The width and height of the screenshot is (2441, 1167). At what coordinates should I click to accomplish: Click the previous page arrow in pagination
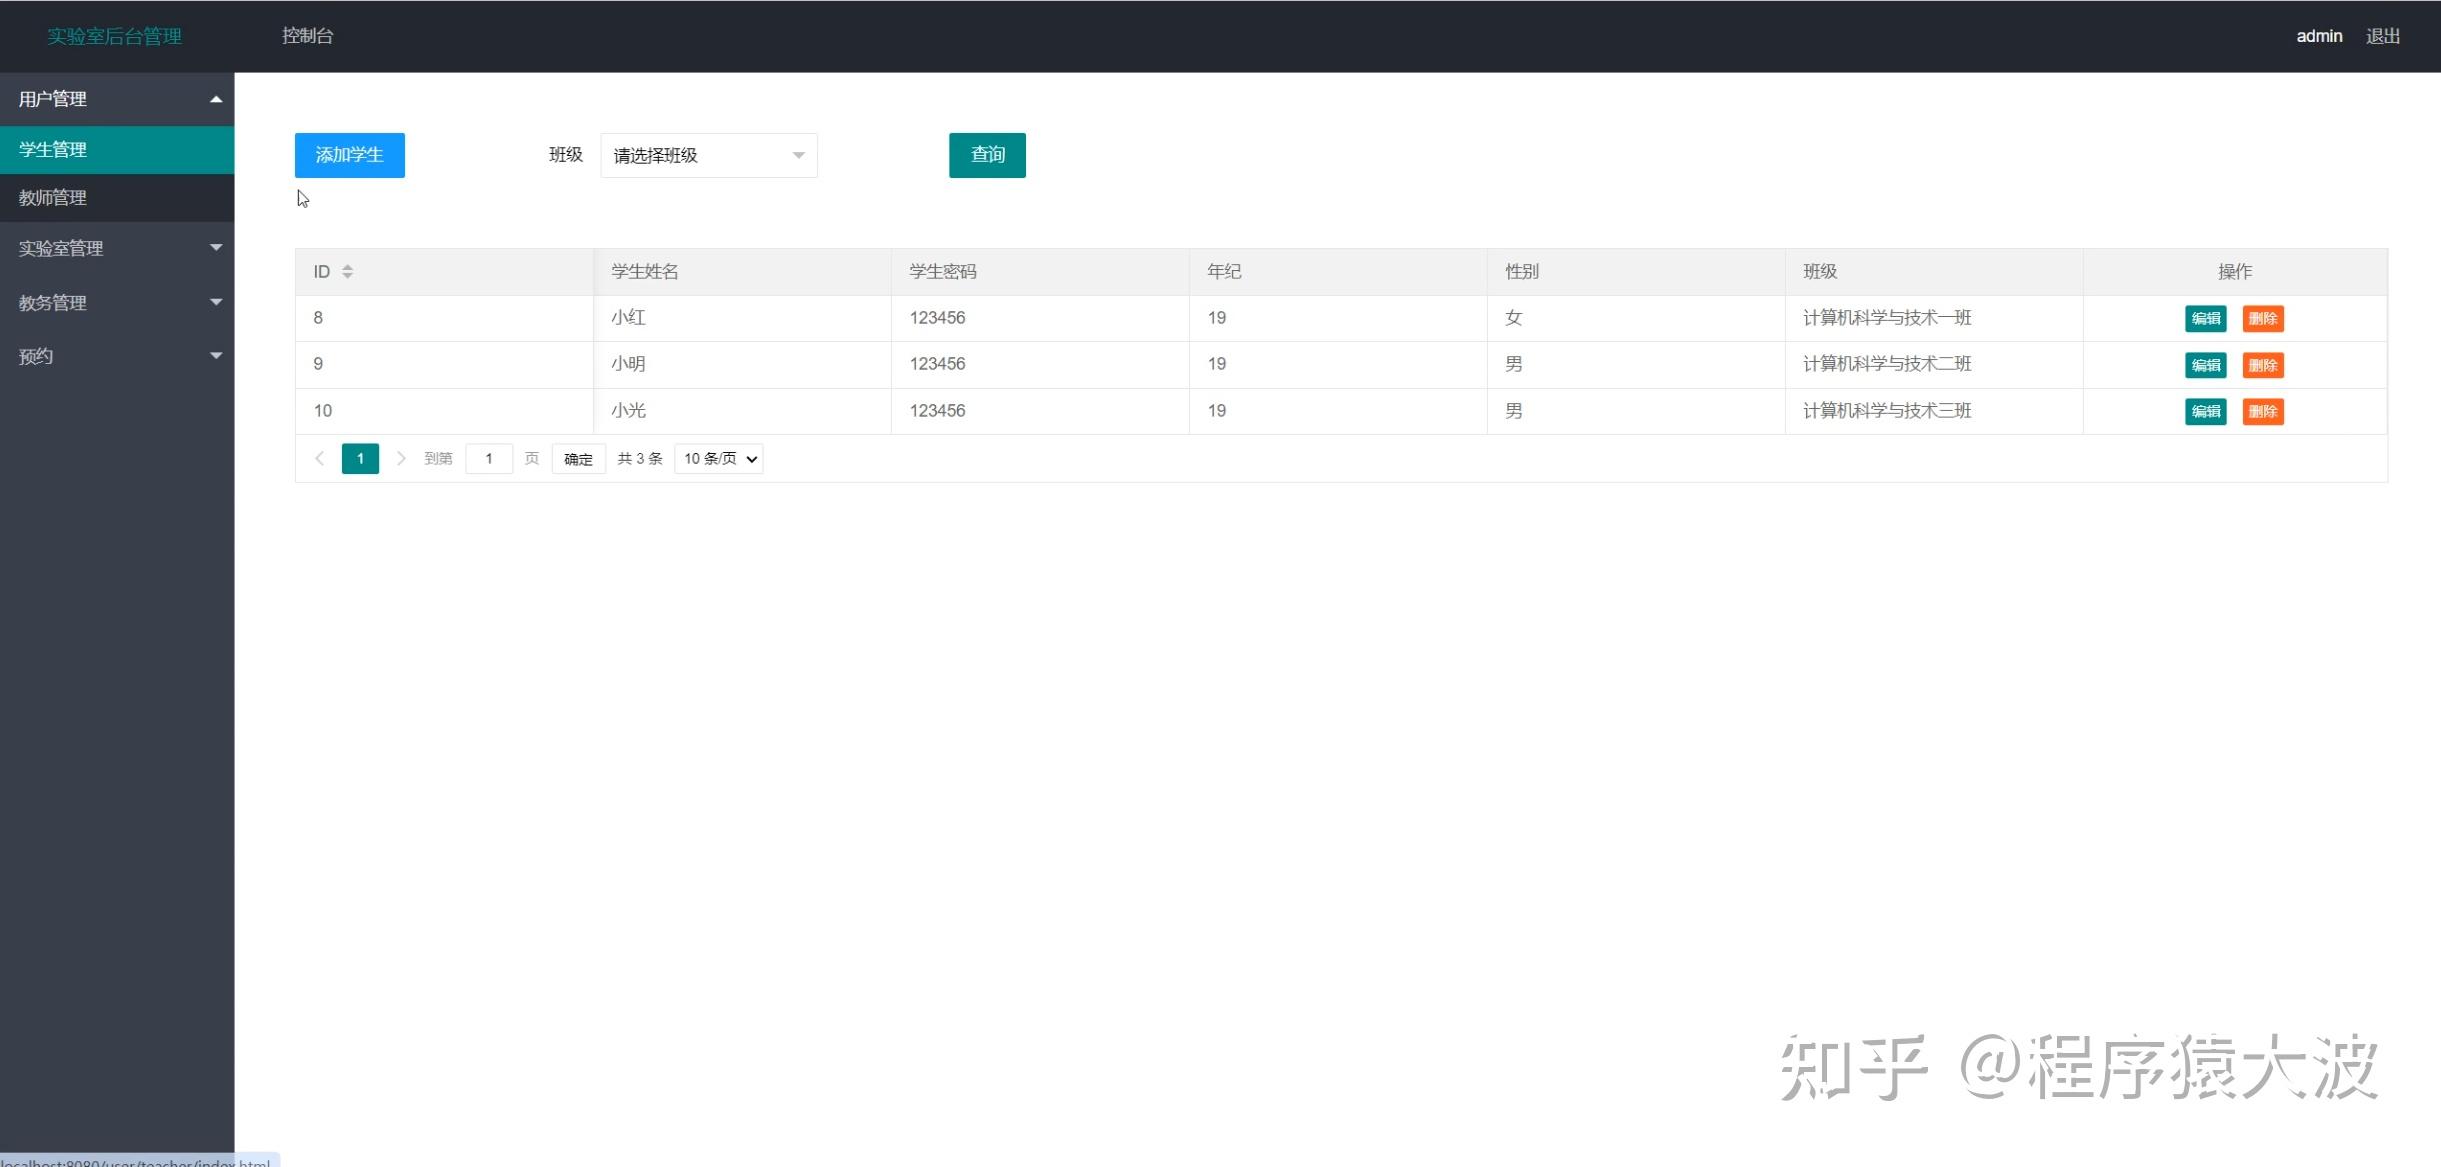[319, 458]
